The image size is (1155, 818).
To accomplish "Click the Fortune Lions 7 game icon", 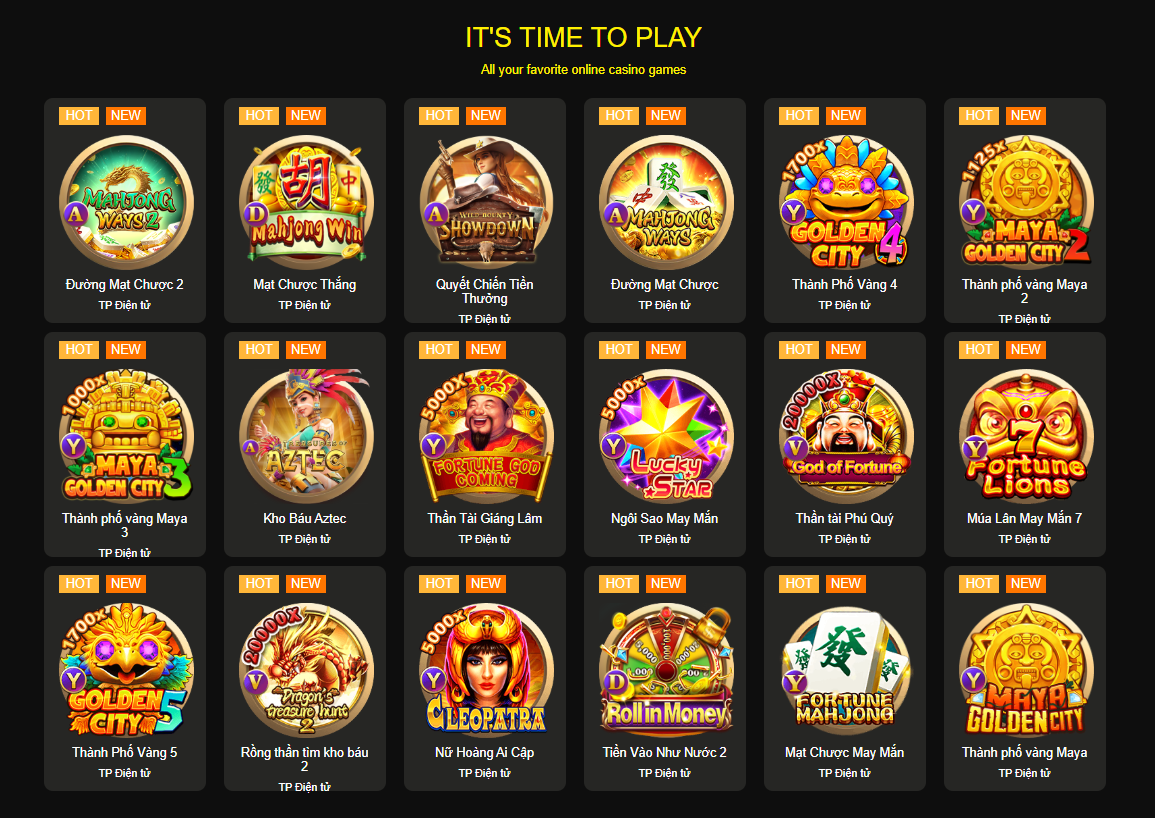I will [1025, 436].
